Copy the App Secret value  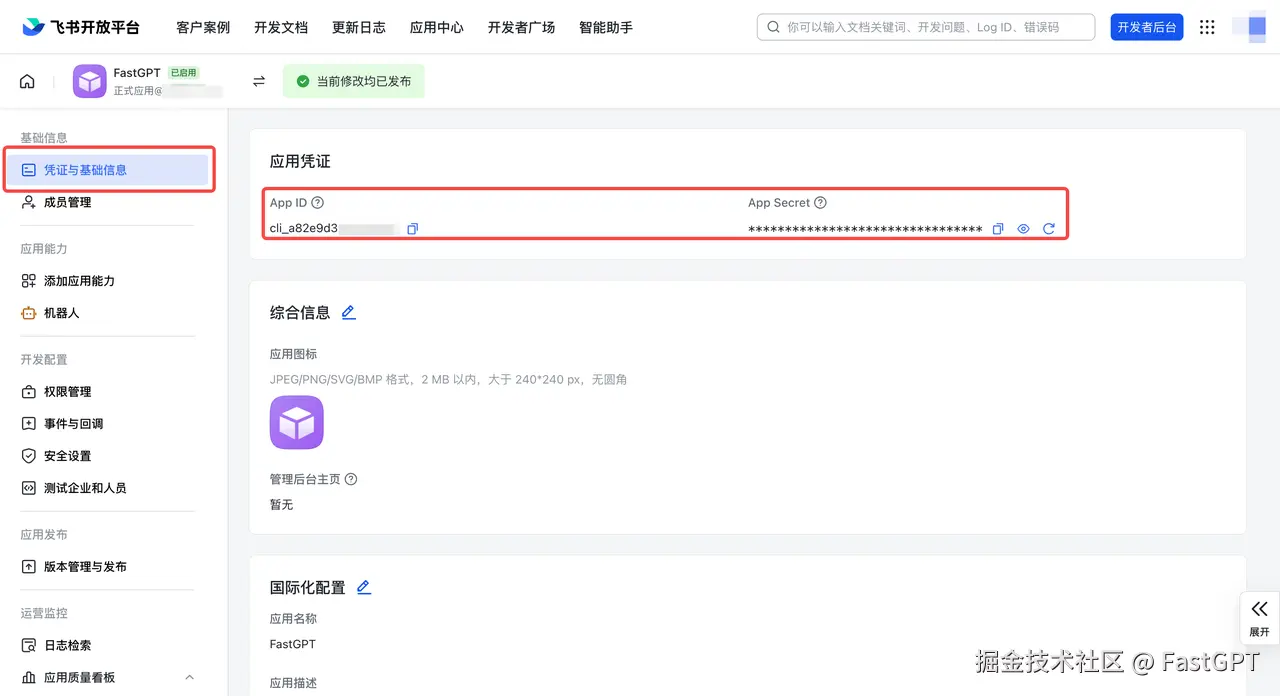(998, 229)
